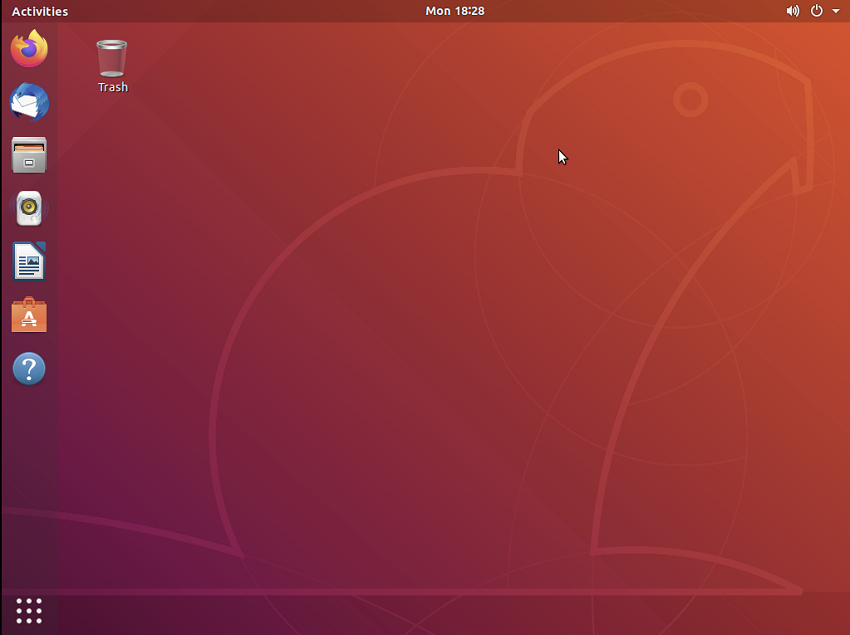Open the Files manager in the dock

[x=29, y=155]
